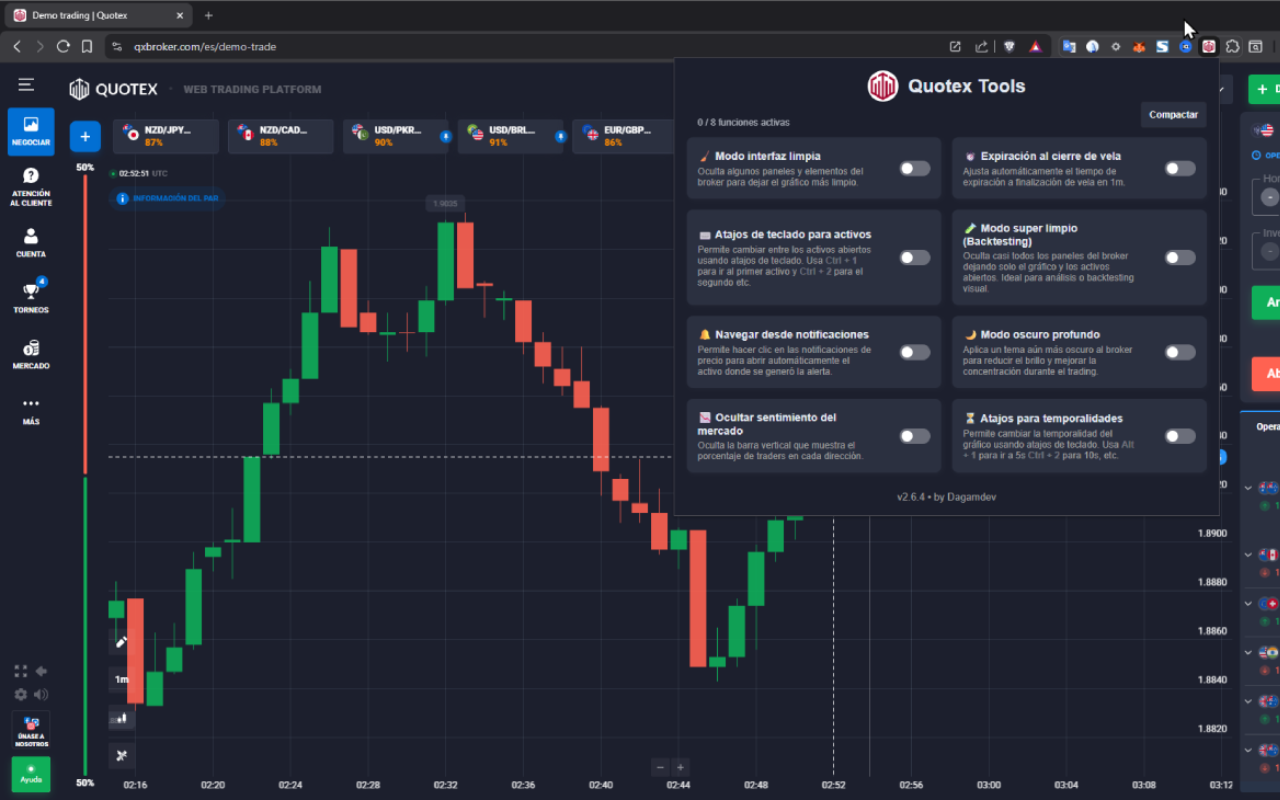This screenshot has width=1280, height=800.
Task: Enable Modo interfaz limpia
Action: 914,168
